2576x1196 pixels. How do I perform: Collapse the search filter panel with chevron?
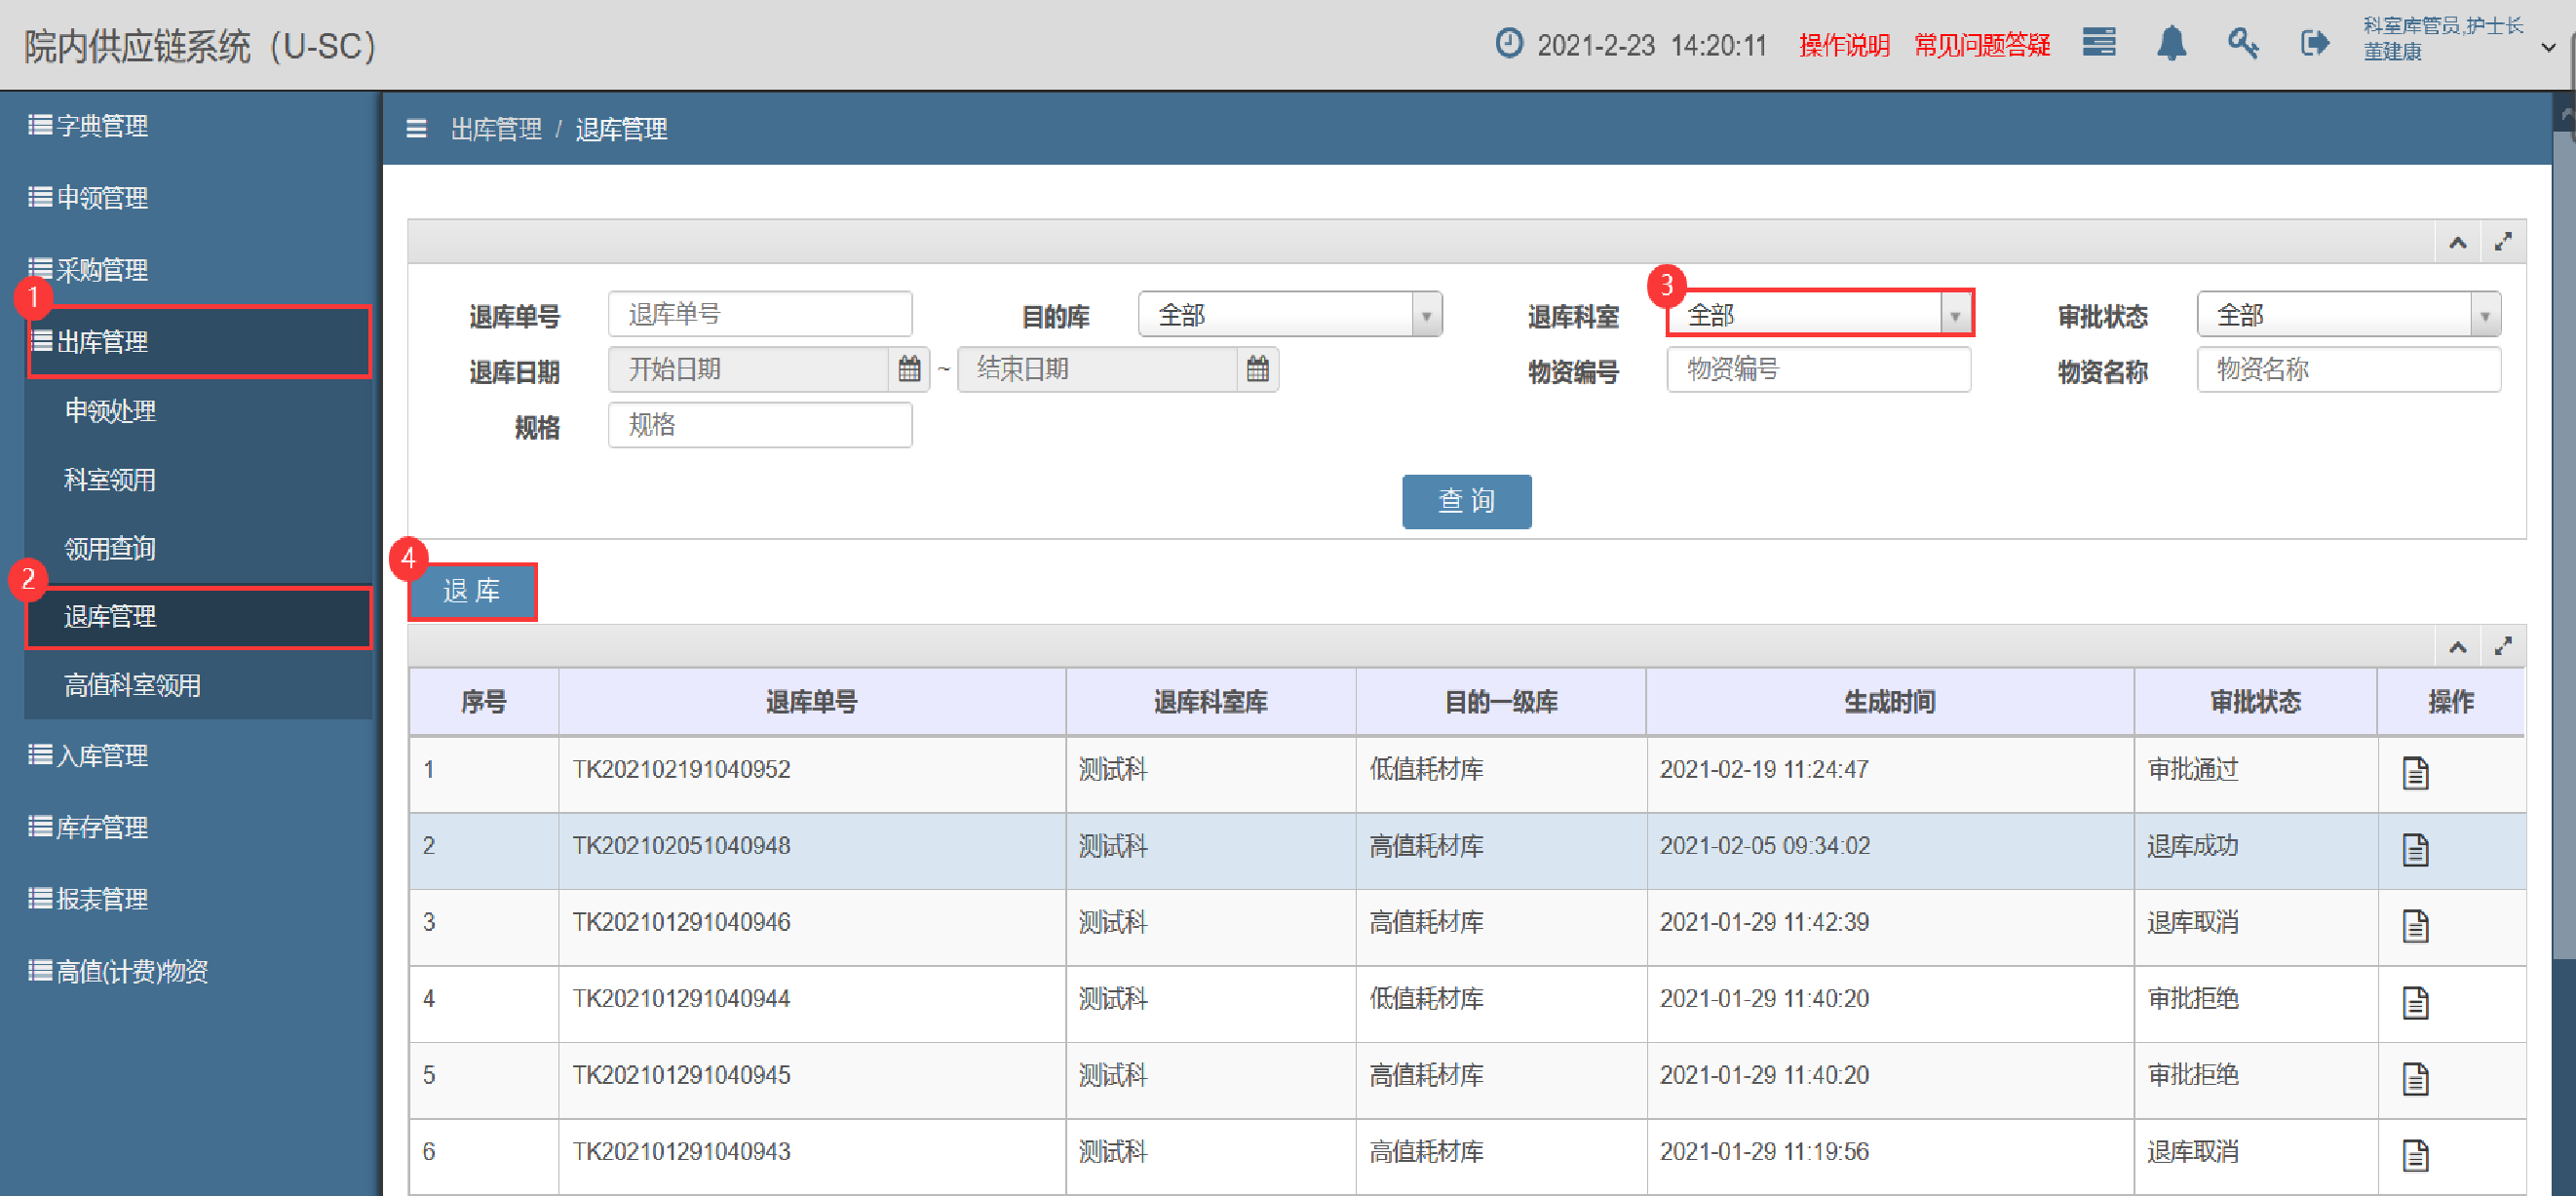tap(2457, 242)
